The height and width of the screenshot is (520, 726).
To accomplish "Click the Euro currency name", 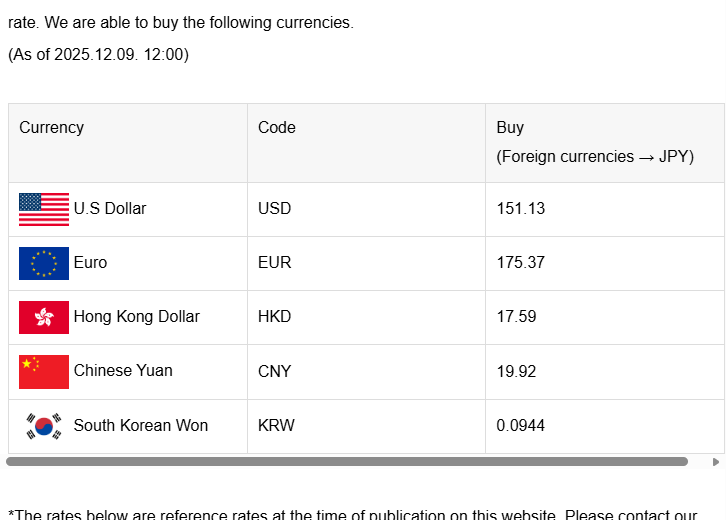I will click(x=90, y=263).
